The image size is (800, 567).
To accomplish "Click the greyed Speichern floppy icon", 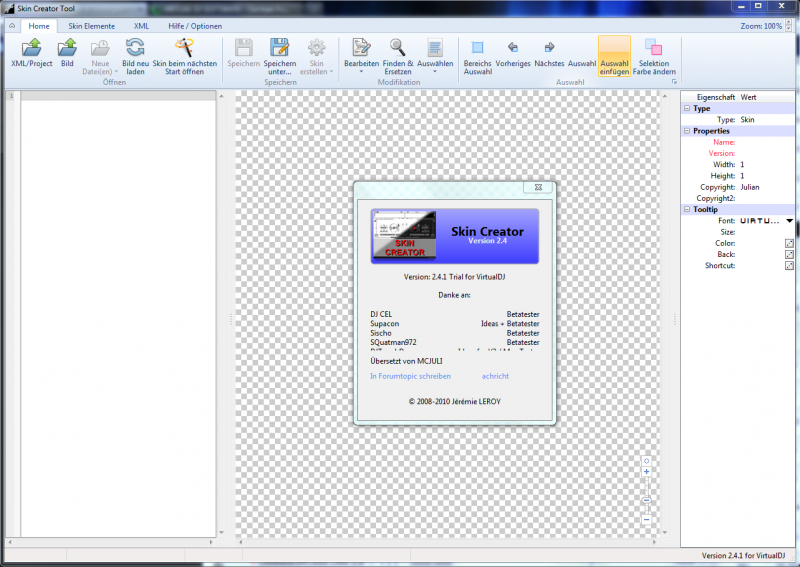I will coord(243,48).
